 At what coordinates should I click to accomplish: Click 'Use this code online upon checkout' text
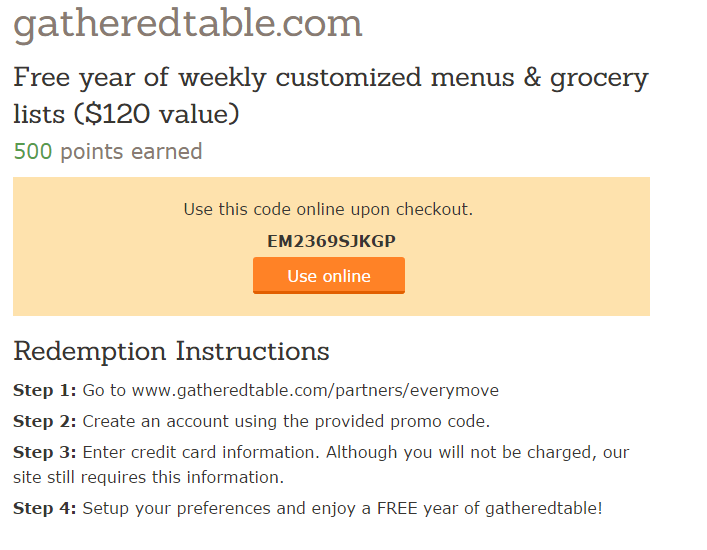coord(328,210)
